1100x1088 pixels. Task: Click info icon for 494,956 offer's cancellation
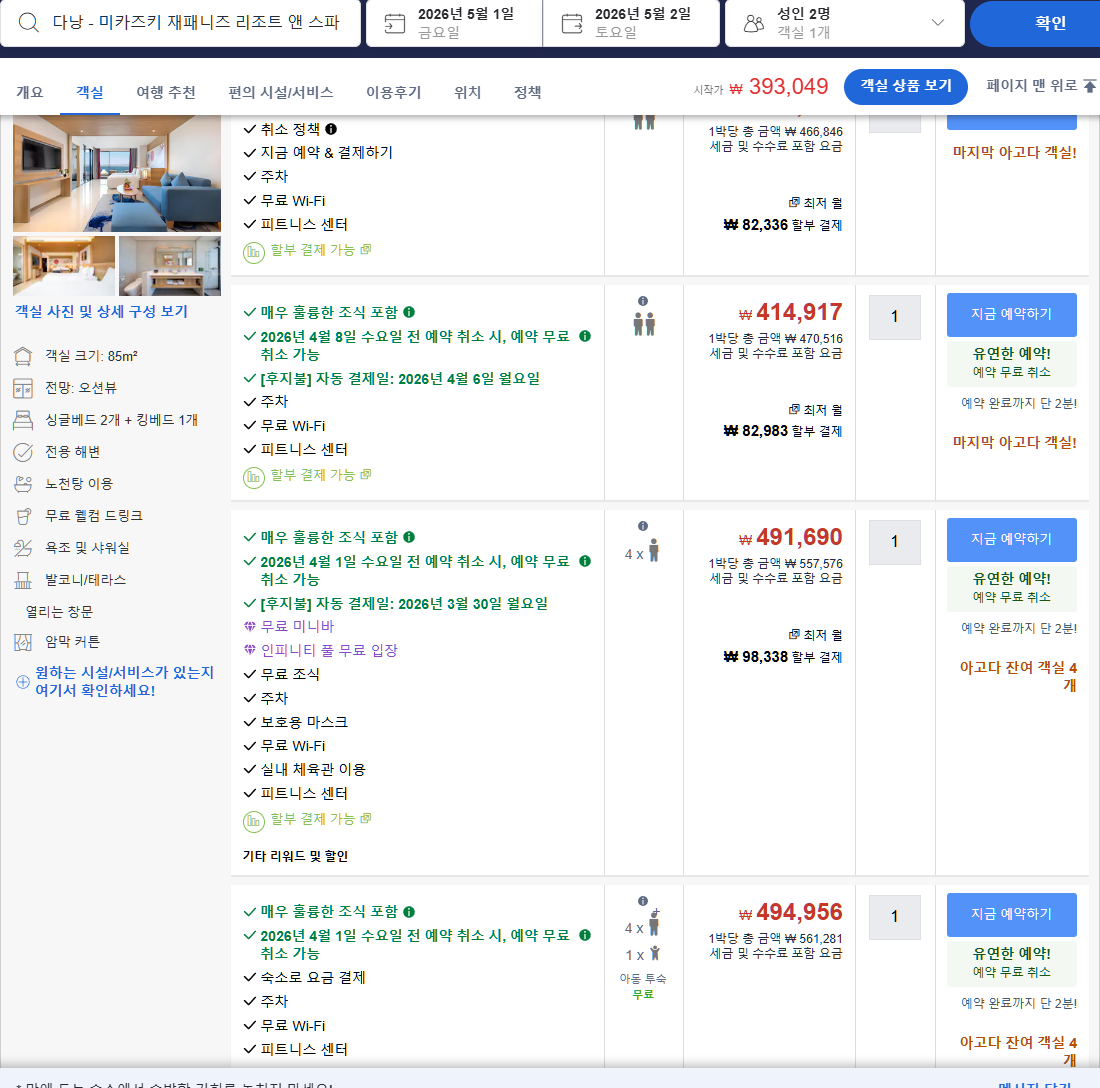(x=585, y=935)
